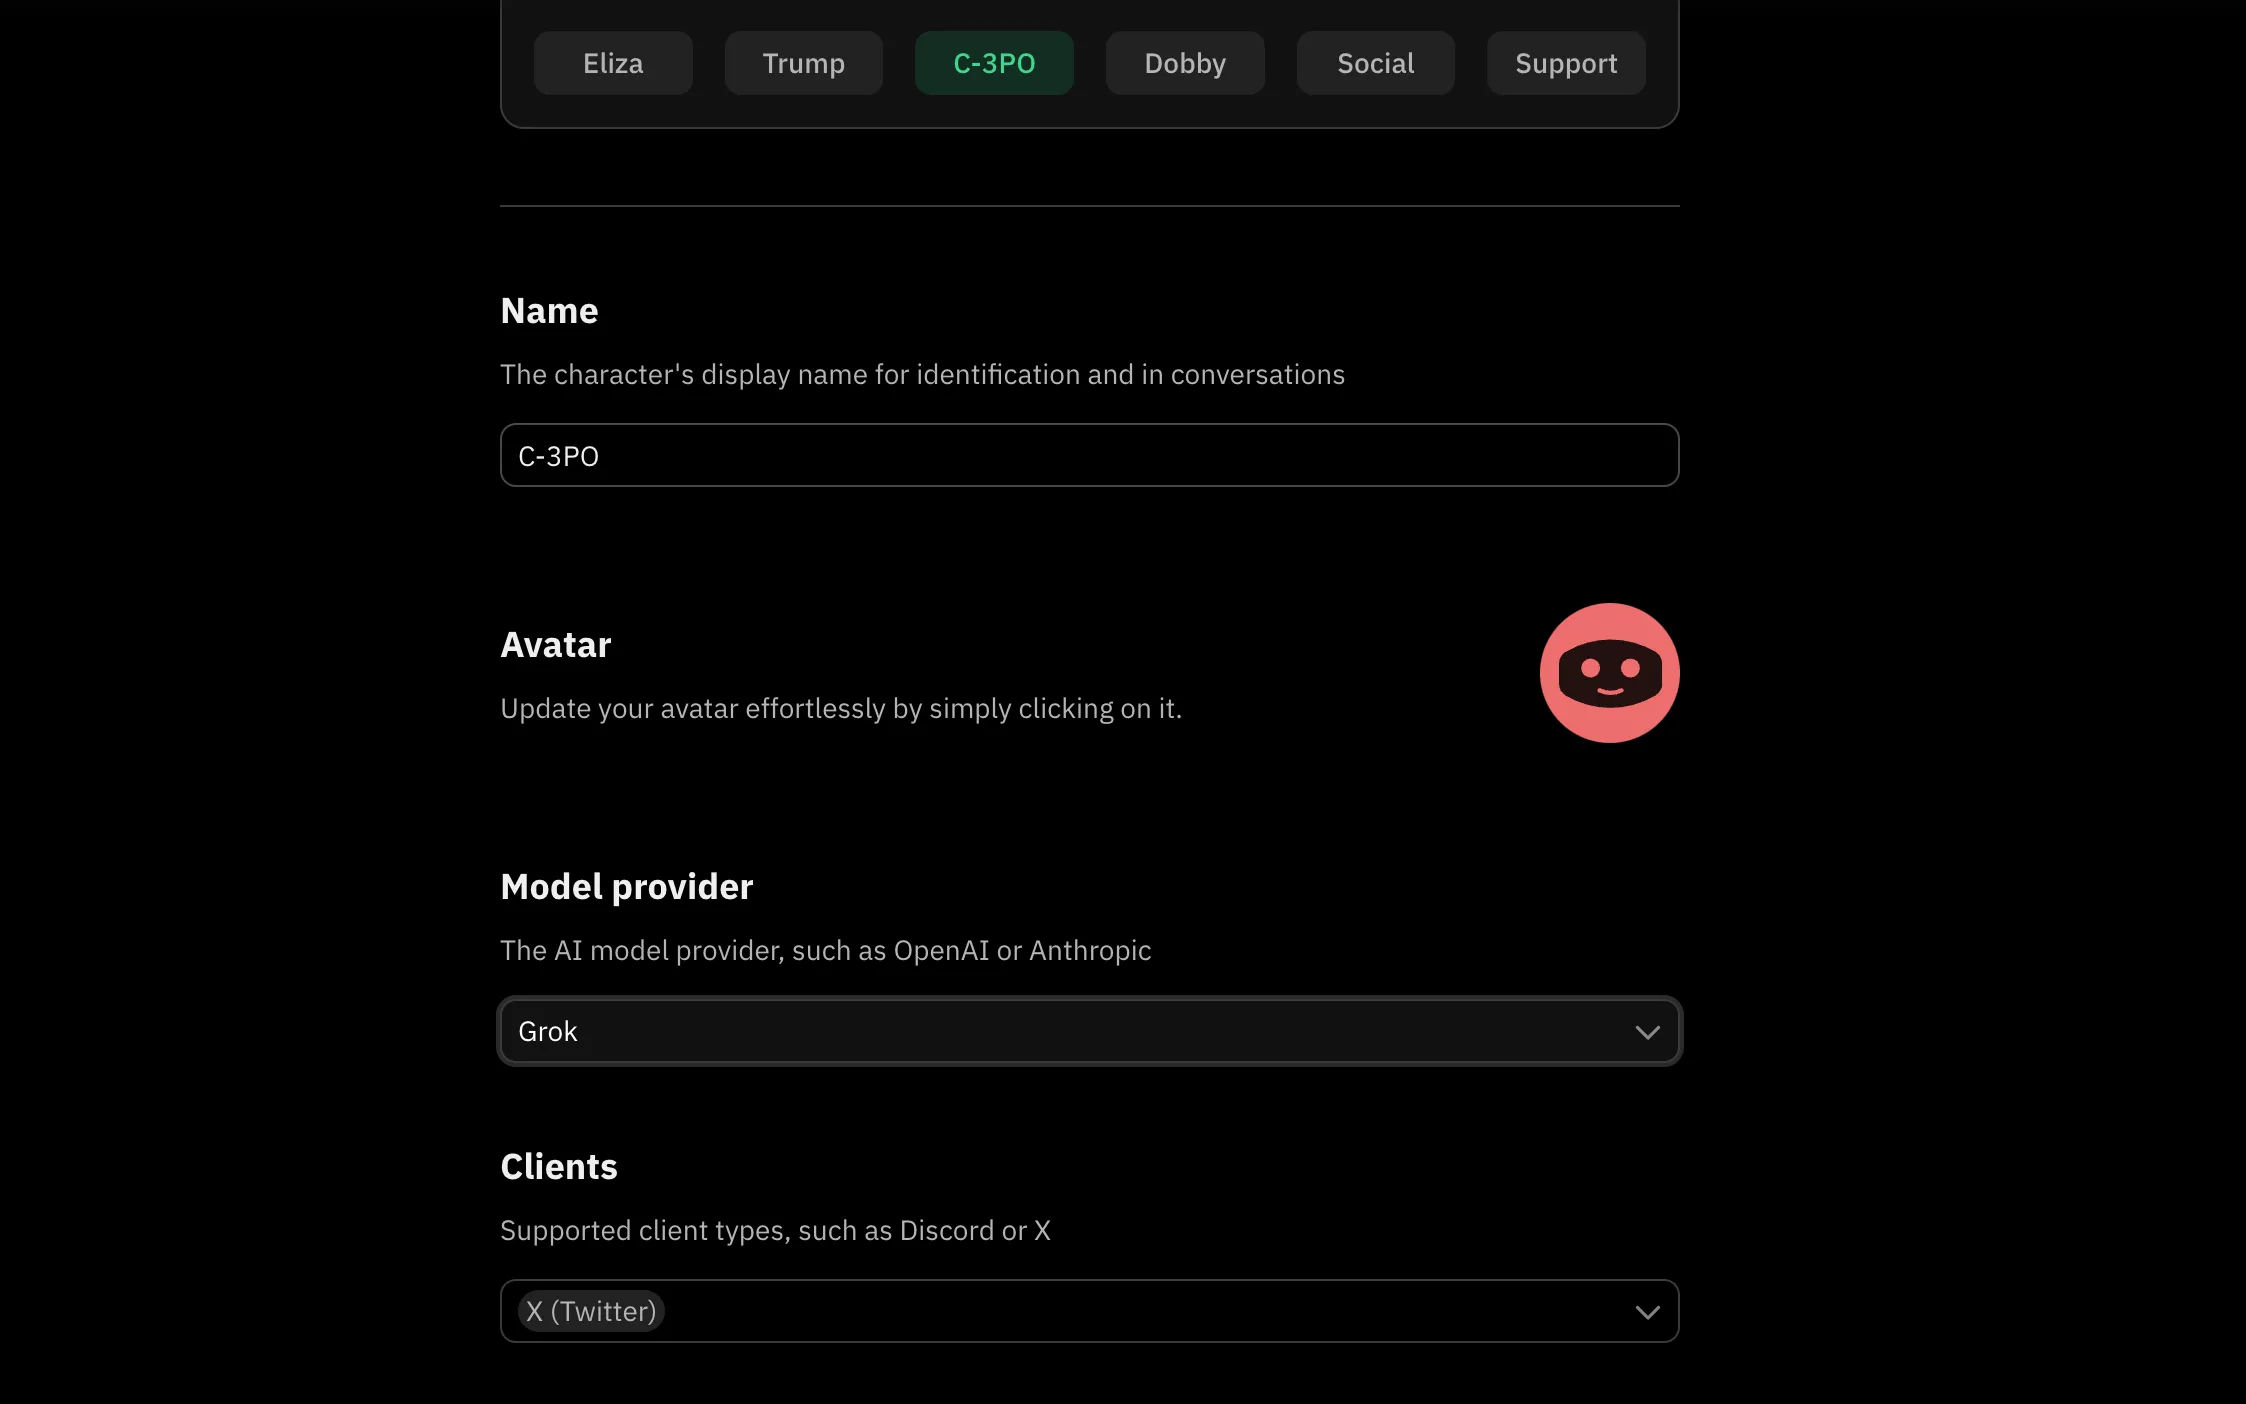Click the Name section heading
Viewport: 2246px width, 1404px height.
pos(549,311)
